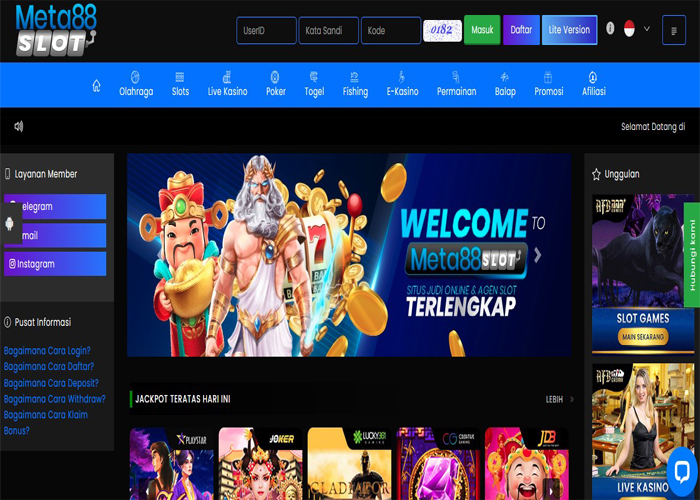Viewport: 700px width, 500px height.
Task: View the Promosi promotions page
Action: coord(549,84)
